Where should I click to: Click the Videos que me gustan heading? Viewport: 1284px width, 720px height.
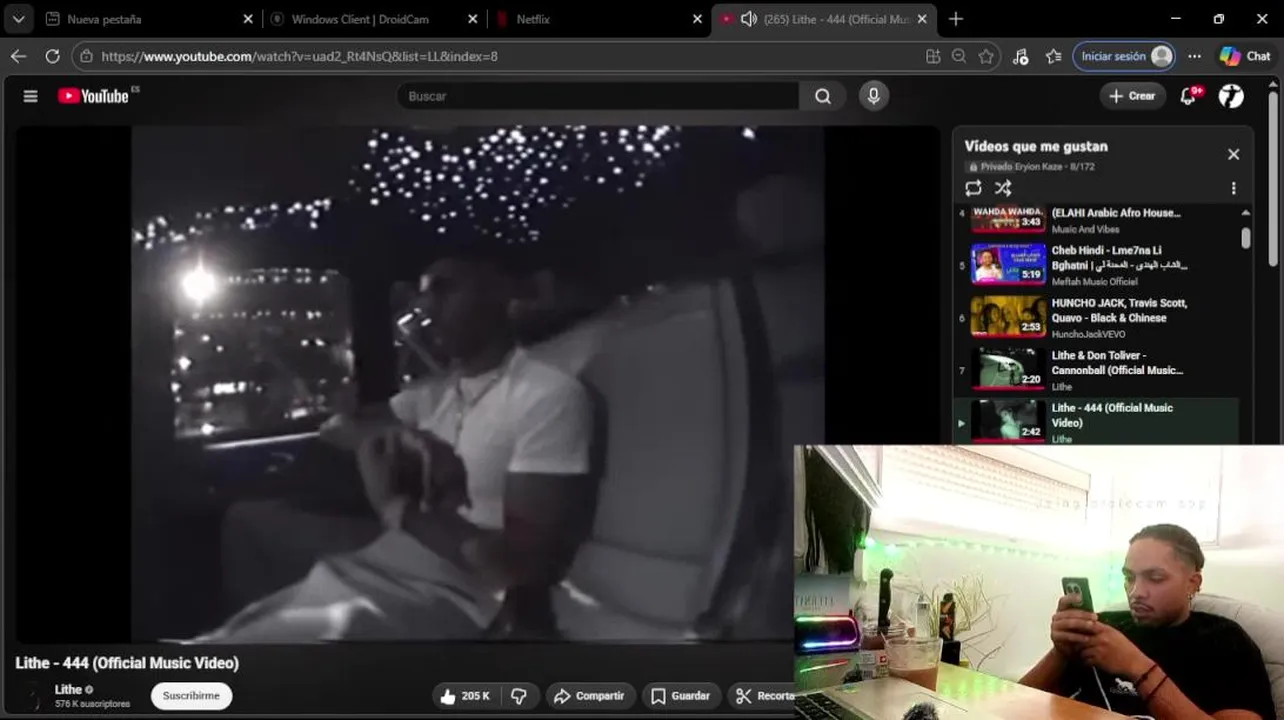1036,146
